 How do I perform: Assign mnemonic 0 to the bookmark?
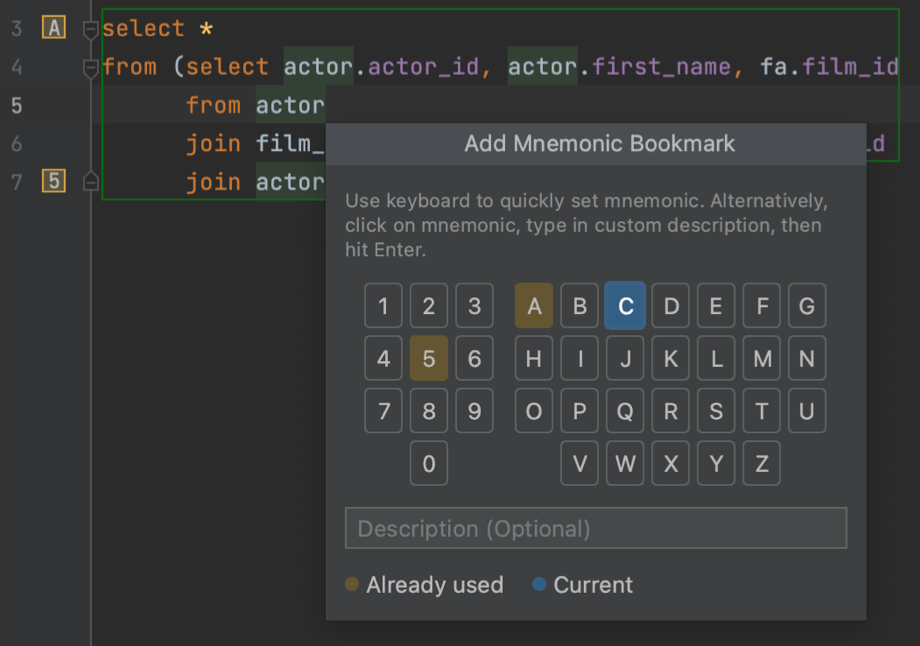pos(428,463)
